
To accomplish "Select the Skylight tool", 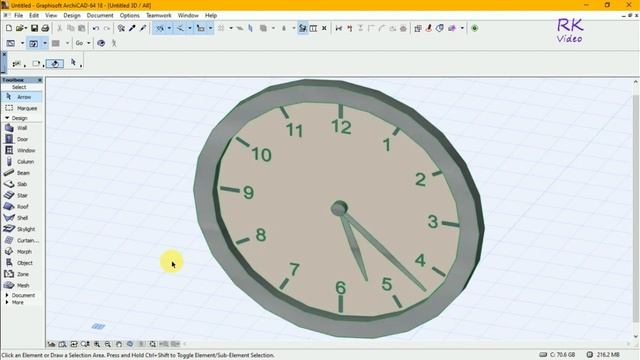I will coord(22,229).
